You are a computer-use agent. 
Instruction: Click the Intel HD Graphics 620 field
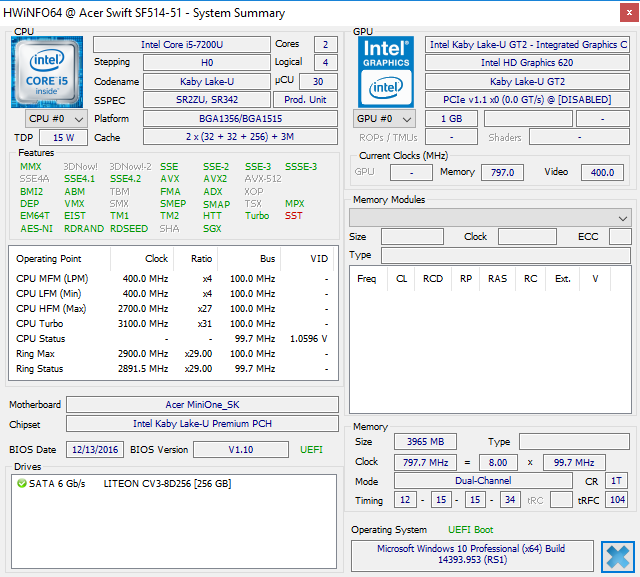tap(526, 63)
